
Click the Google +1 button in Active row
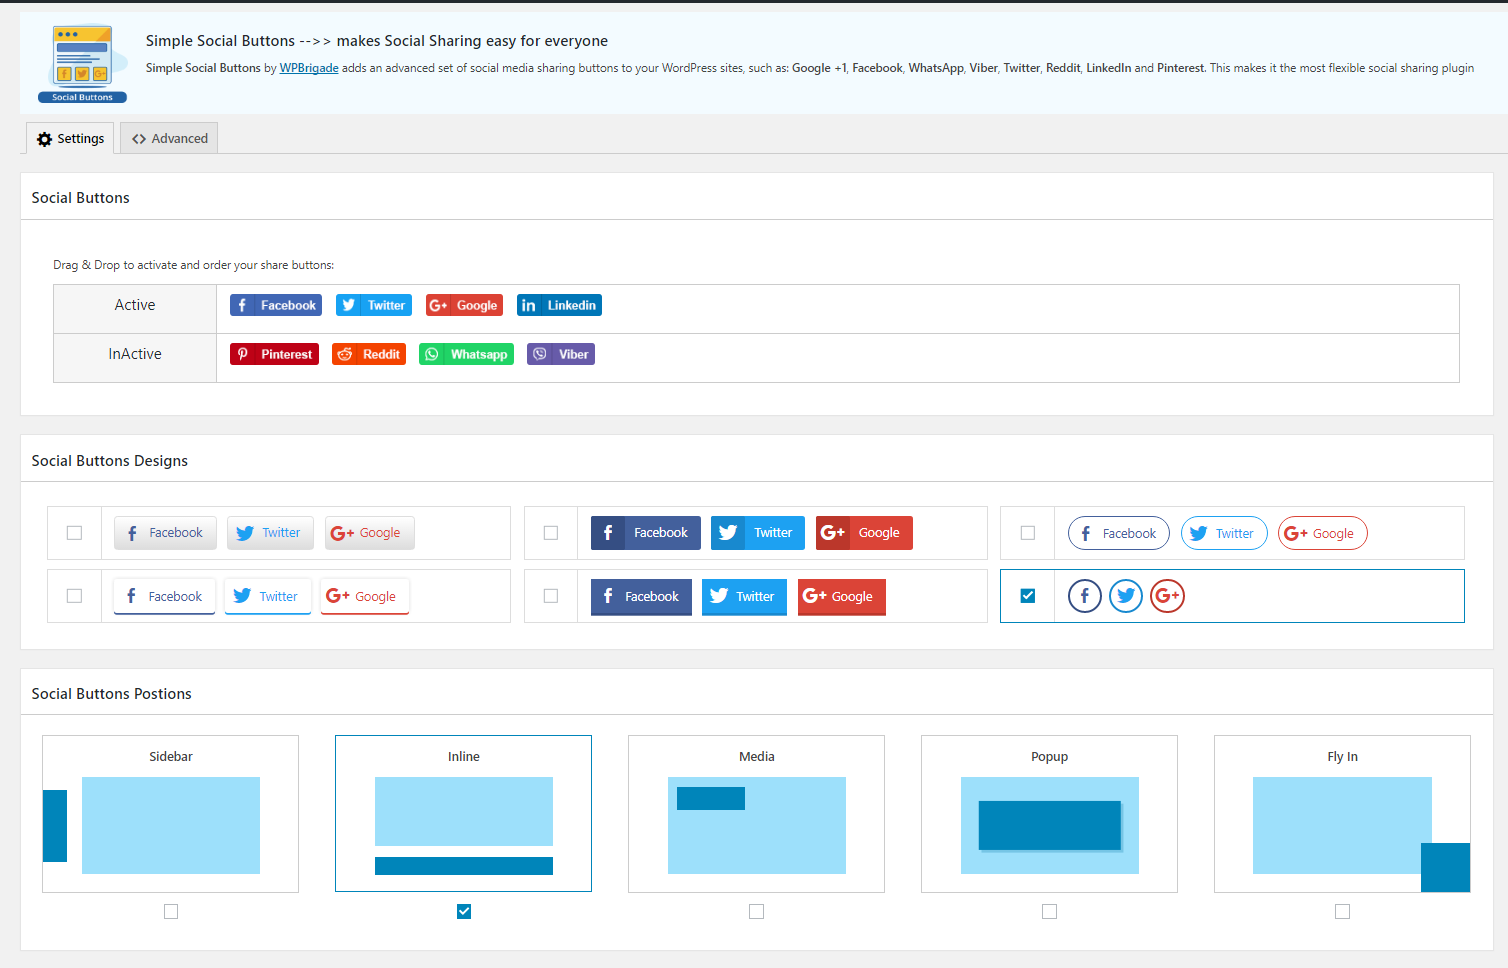point(463,305)
